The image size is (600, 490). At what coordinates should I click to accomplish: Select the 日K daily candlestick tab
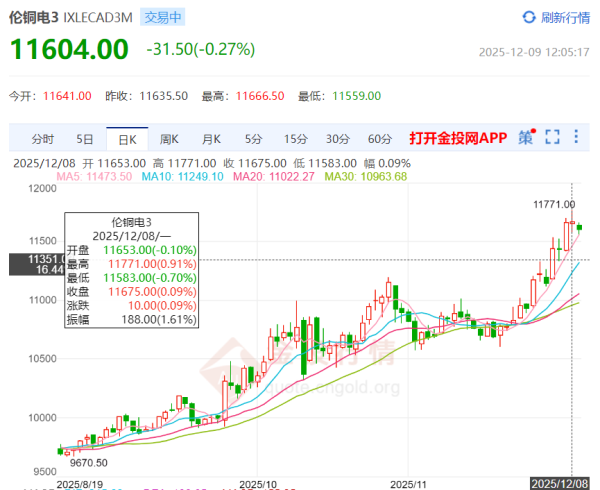point(127,140)
